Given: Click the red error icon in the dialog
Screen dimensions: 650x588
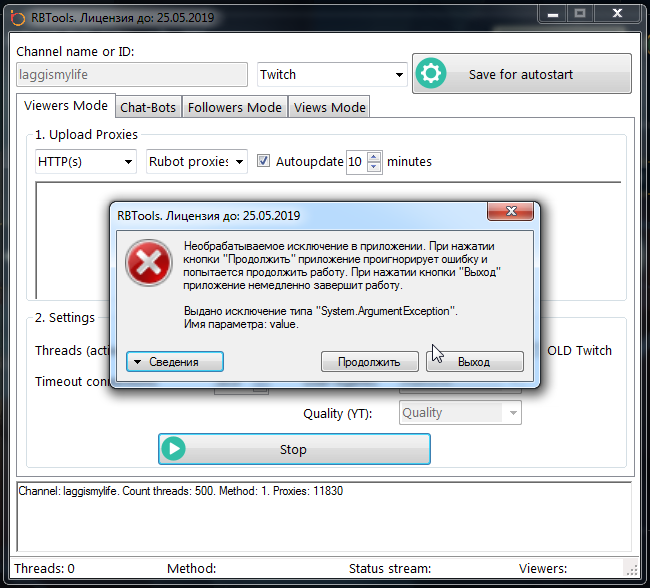Looking at the screenshot, I should coord(149,263).
